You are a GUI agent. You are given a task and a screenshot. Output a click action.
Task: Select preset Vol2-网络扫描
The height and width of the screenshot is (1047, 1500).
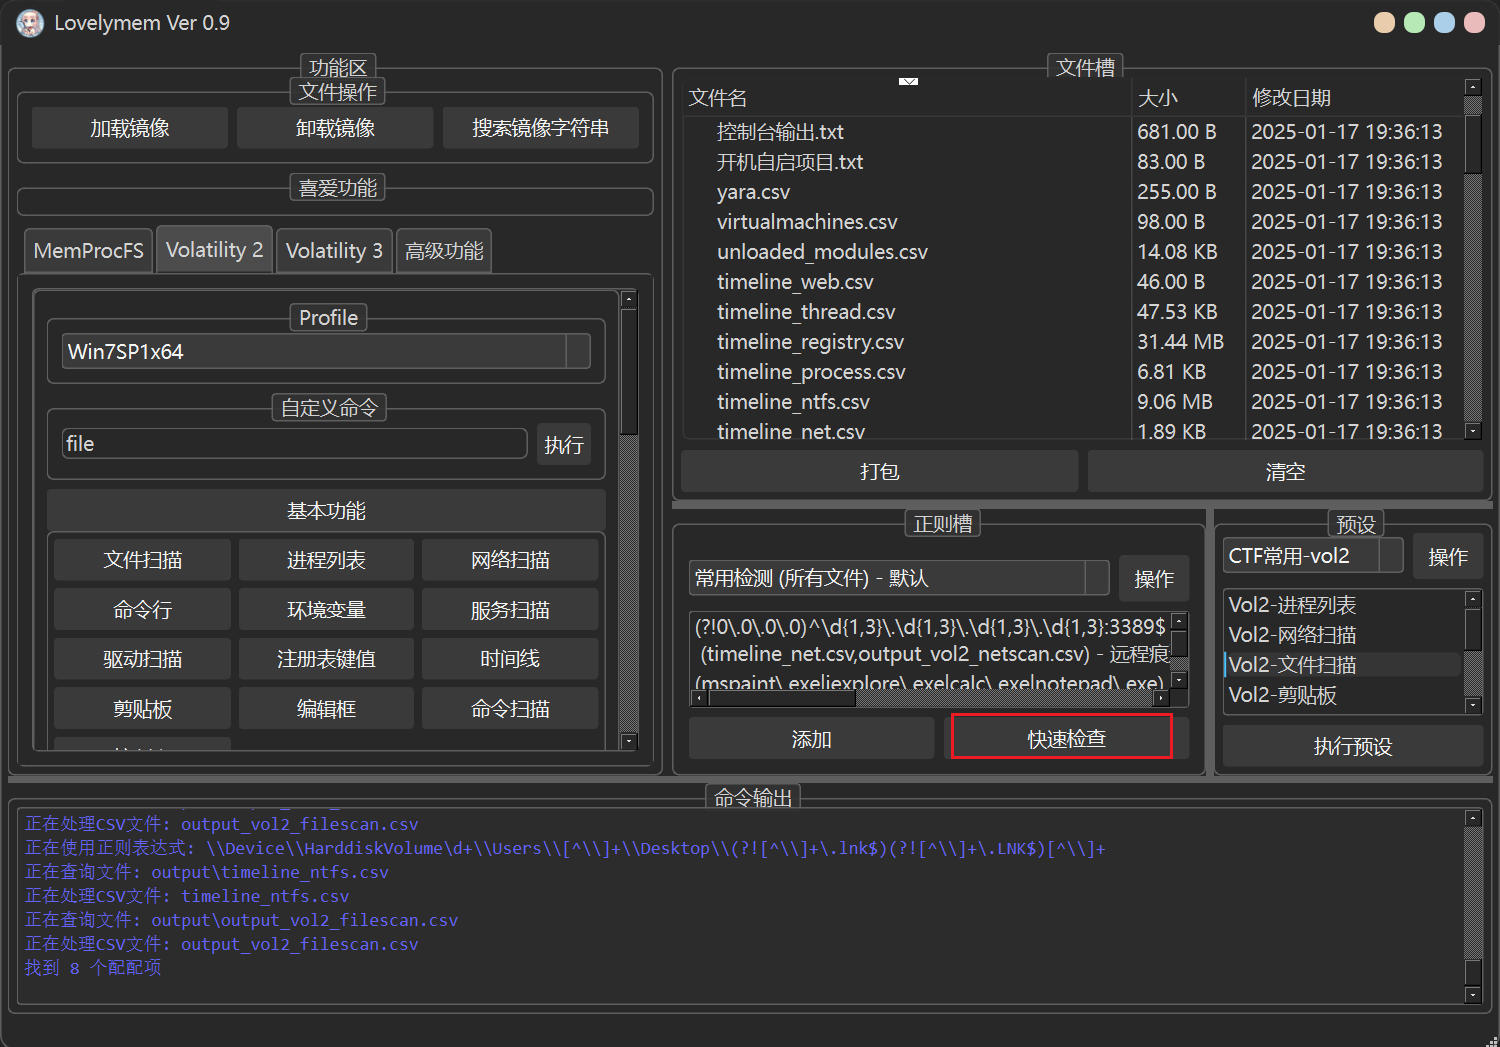1343,635
